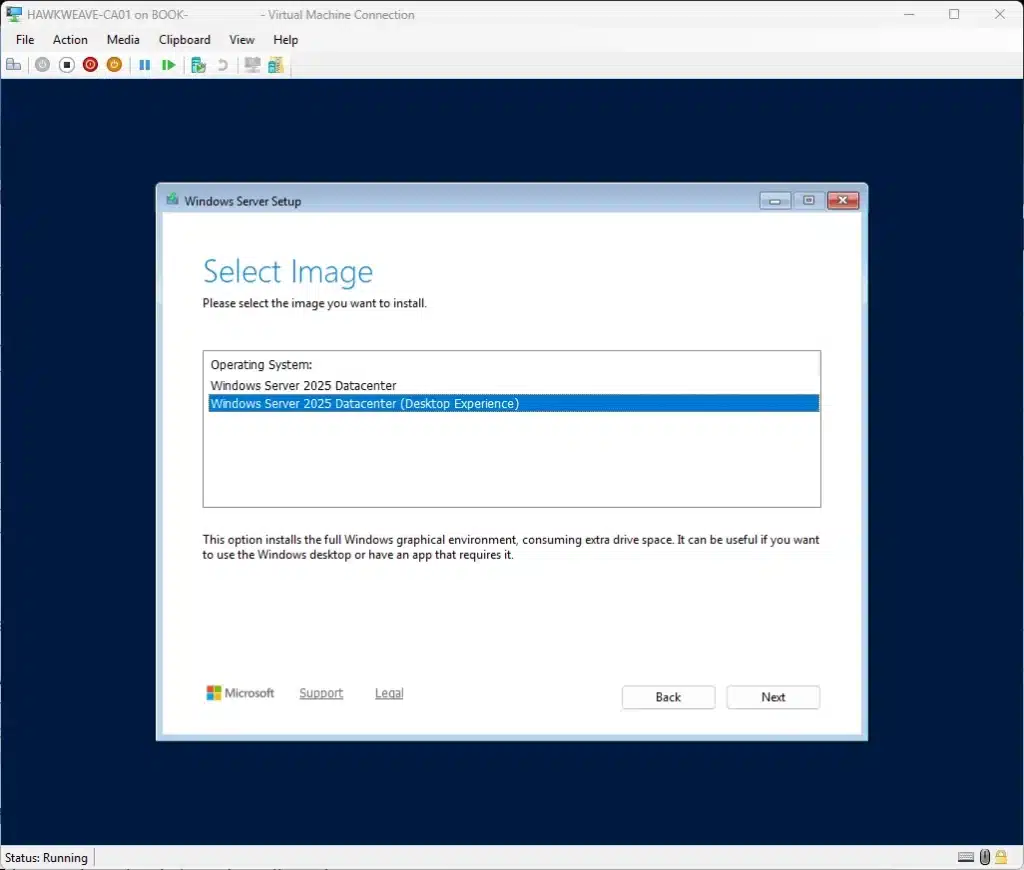Click the Enhanced Session monitor icon
The image size is (1024, 870).
coord(252,65)
